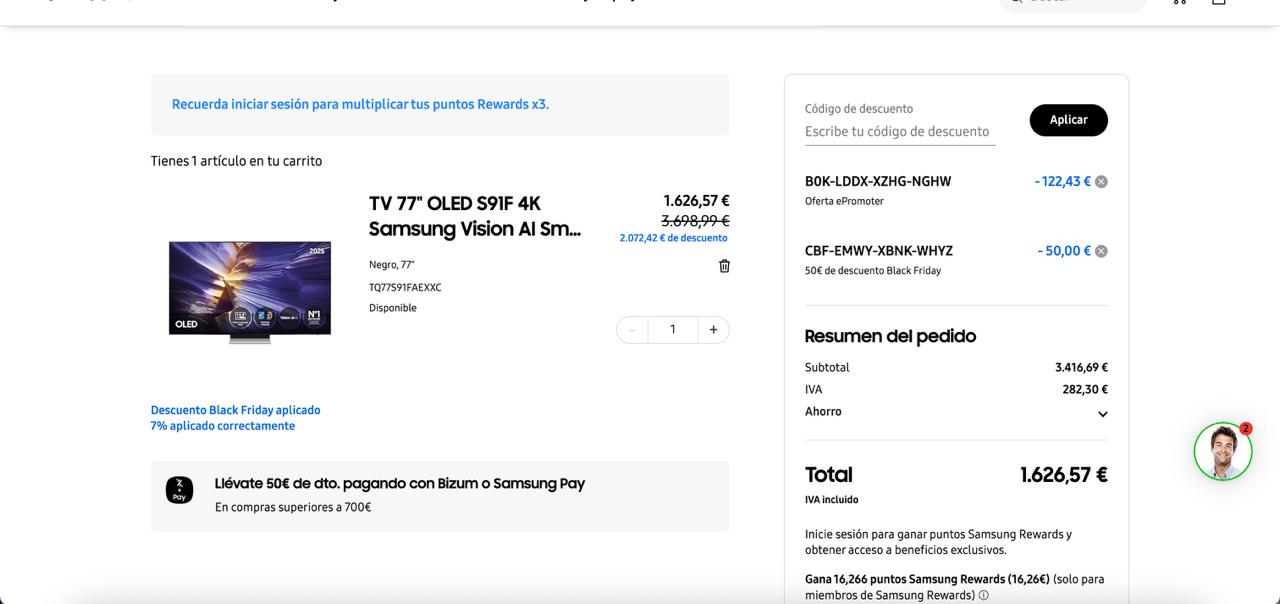Click the quantity number field
Screen dimensions: 1280x604
coord(672,330)
